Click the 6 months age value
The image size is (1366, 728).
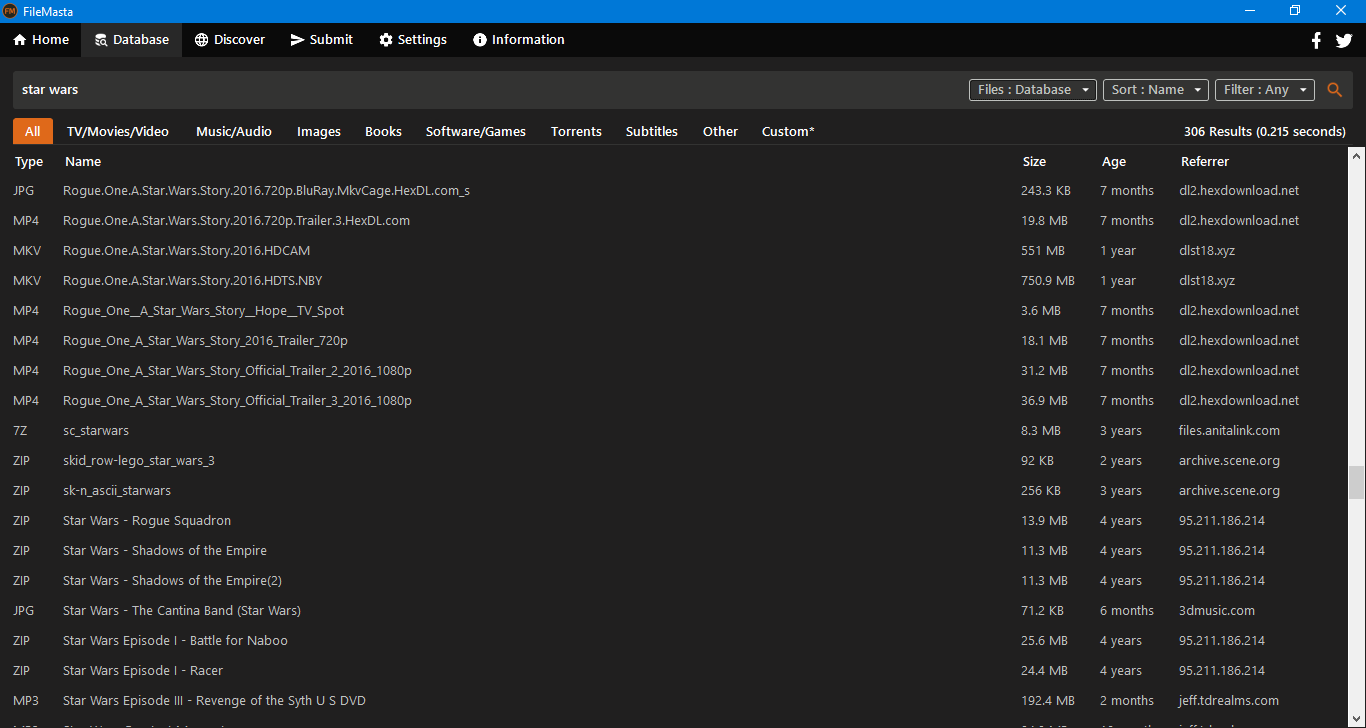pyautogui.click(x=1127, y=611)
